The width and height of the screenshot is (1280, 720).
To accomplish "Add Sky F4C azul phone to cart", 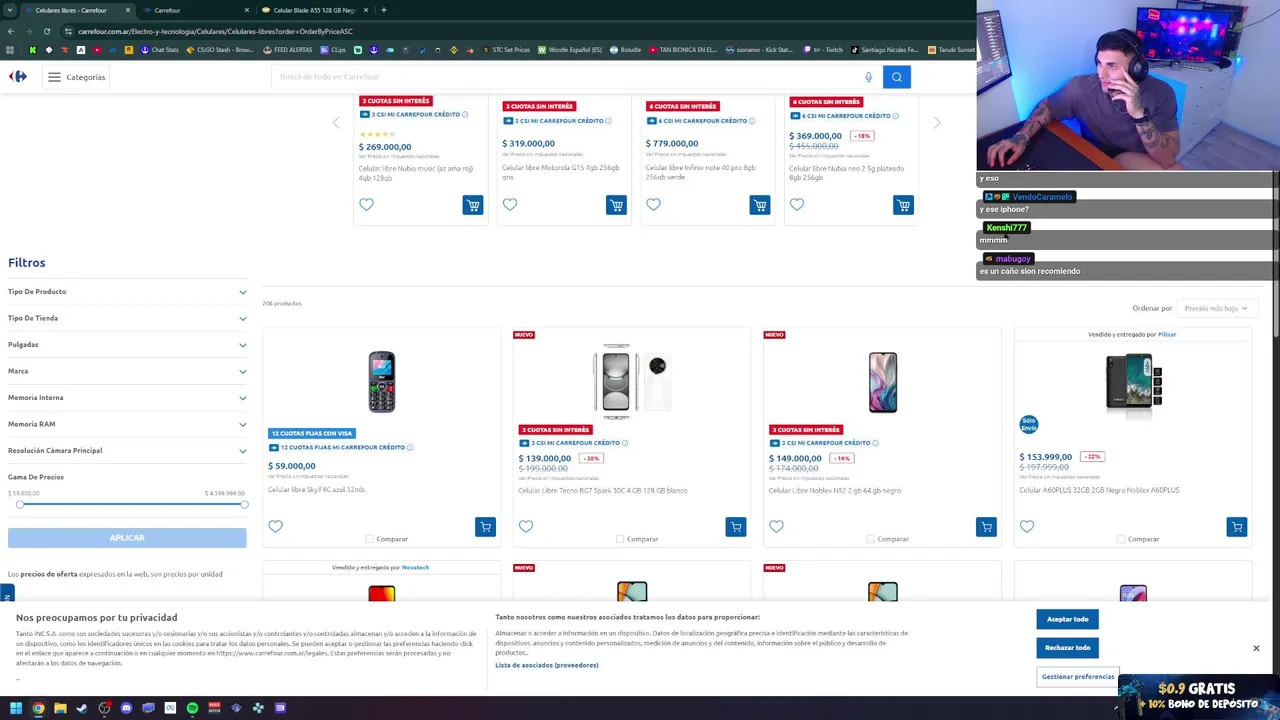I will (x=485, y=527).
